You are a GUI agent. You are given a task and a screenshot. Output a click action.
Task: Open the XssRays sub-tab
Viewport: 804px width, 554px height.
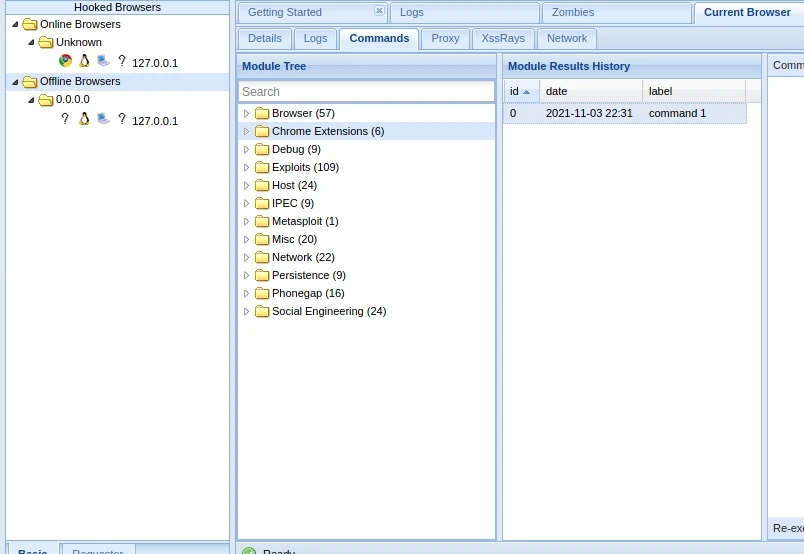point(503,39)
